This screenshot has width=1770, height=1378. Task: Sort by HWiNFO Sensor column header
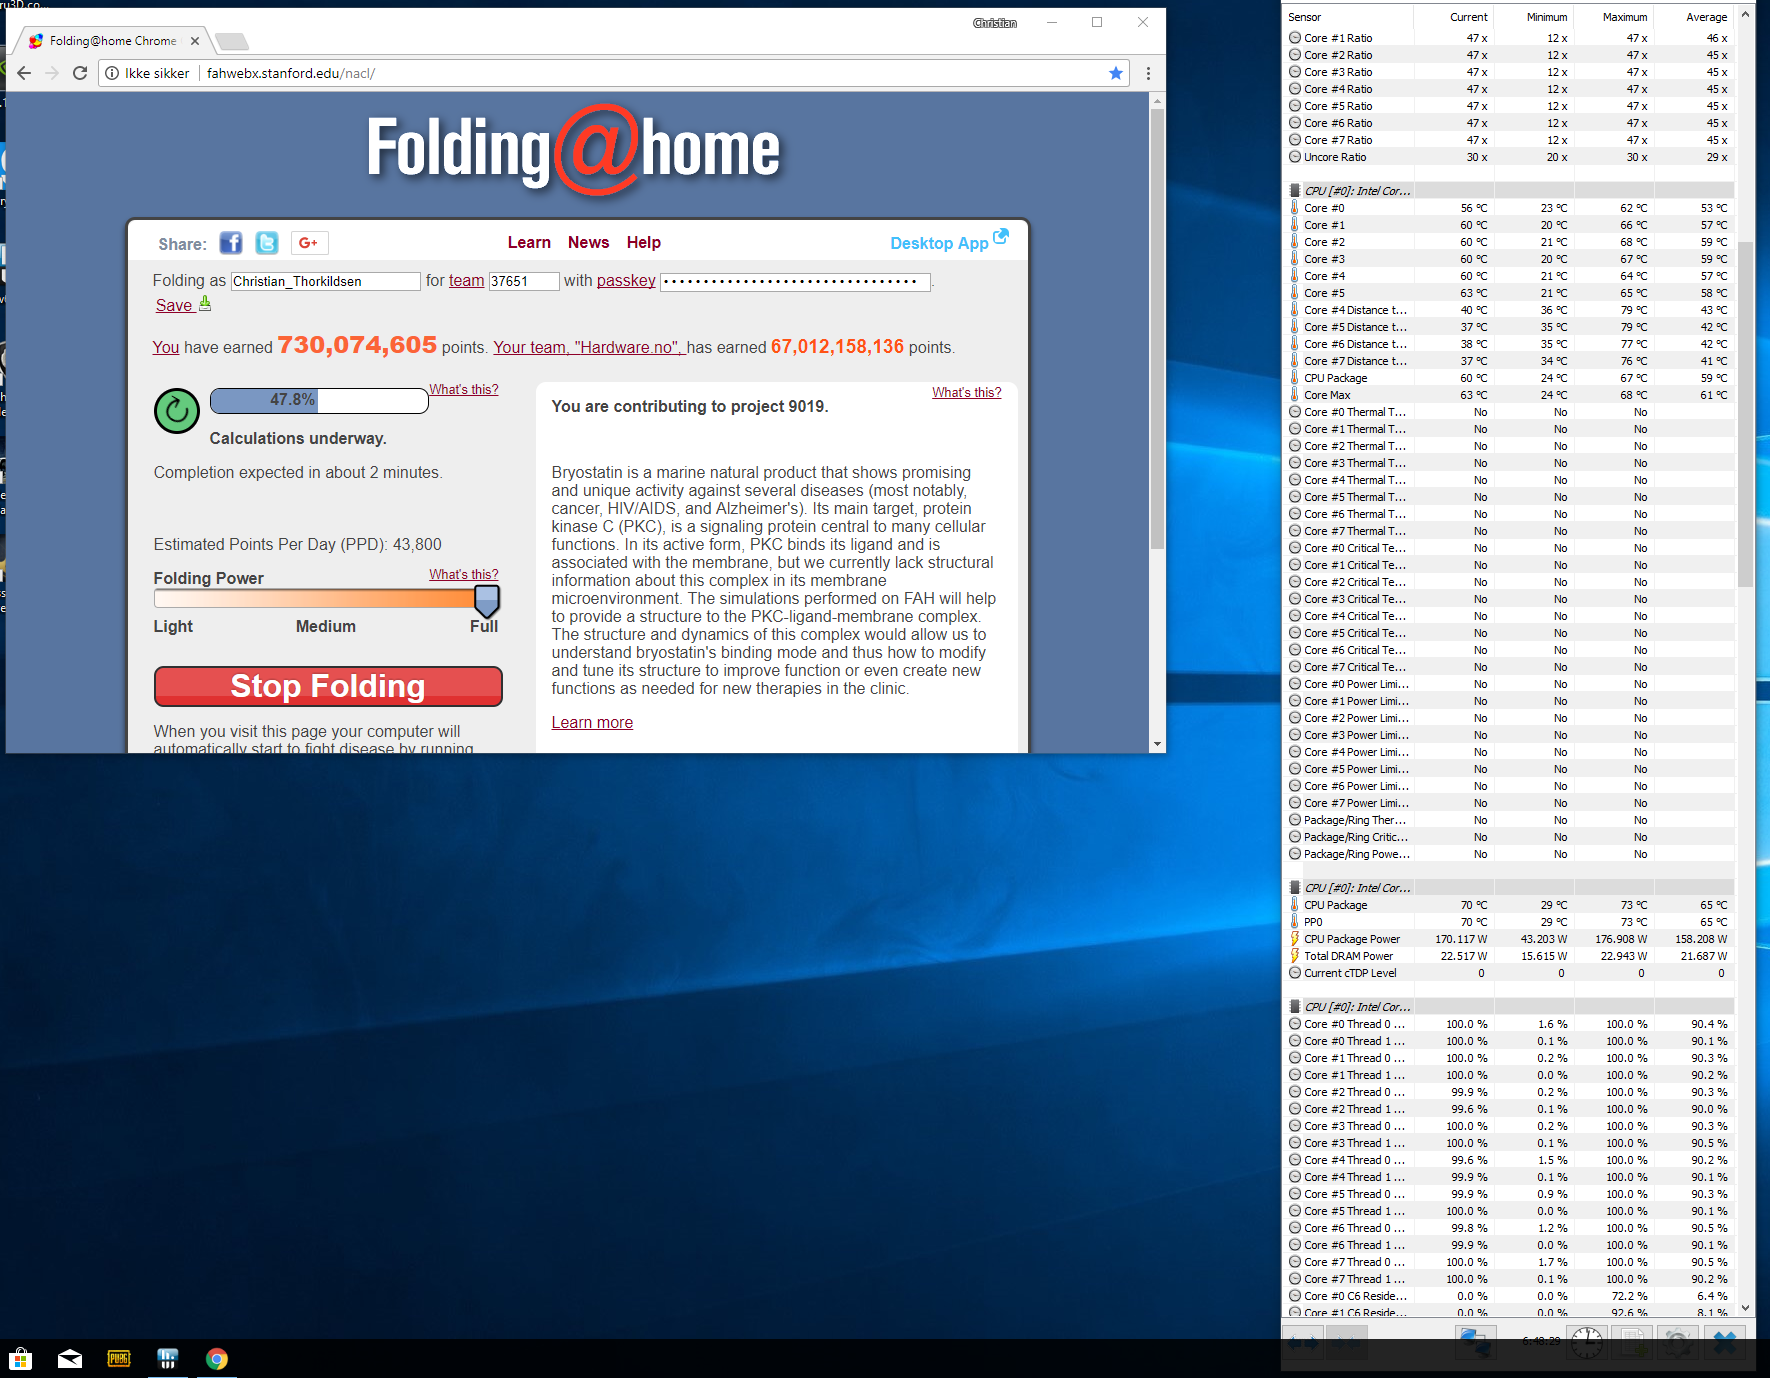pos(1348,17)
